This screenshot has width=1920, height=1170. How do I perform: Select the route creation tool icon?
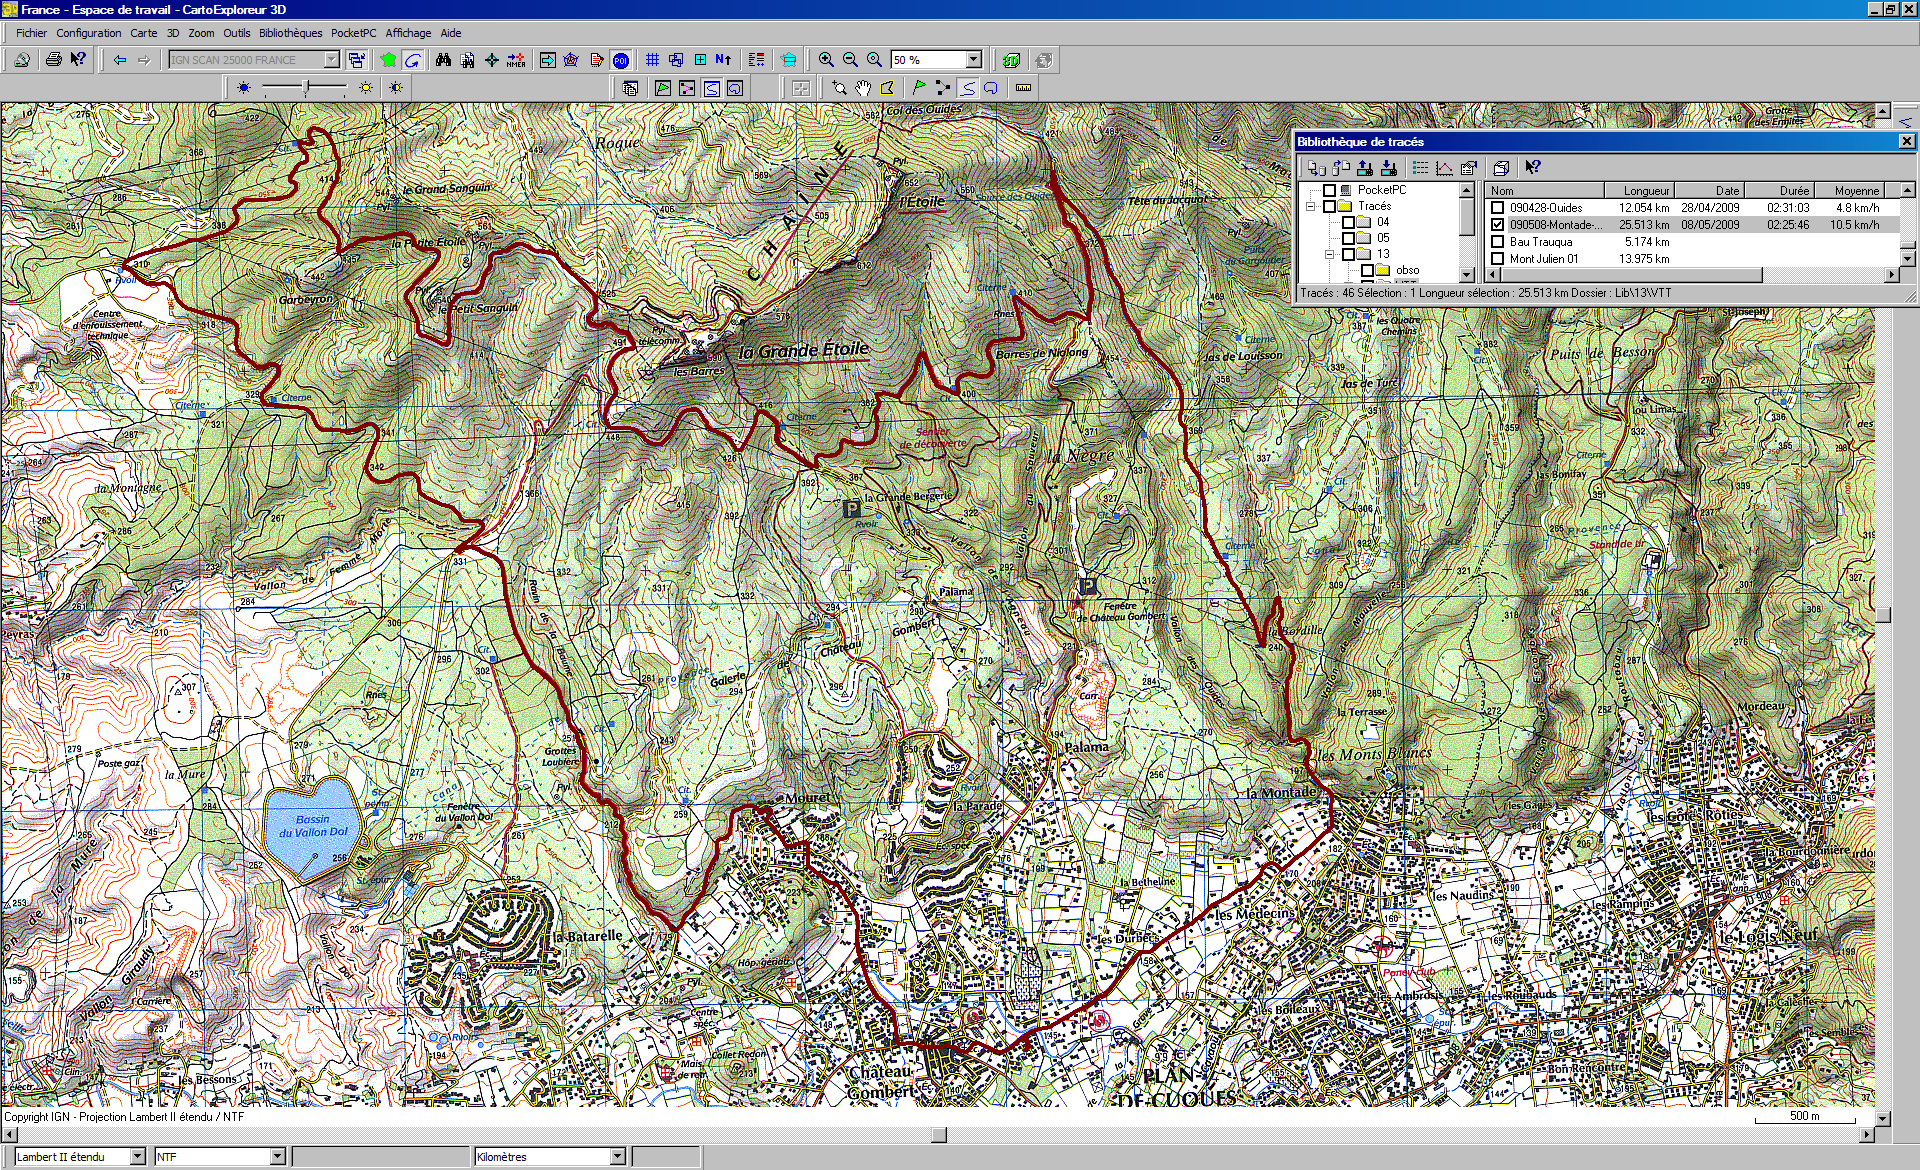click(943, 88)
